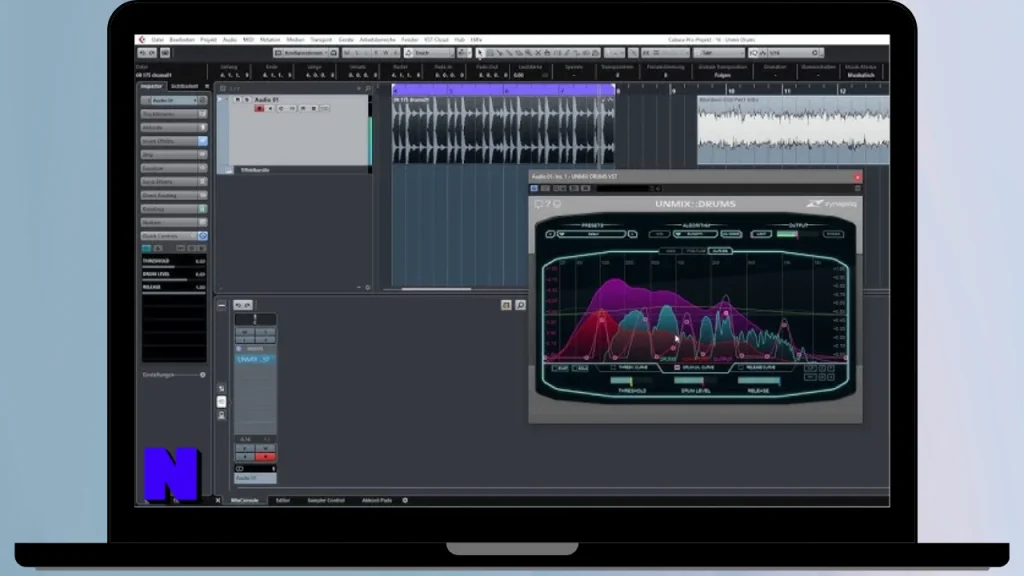Click the undo/redo icons in MixConsole header
This screenshot has width=1024, height=576.
[x=243, y=305]
